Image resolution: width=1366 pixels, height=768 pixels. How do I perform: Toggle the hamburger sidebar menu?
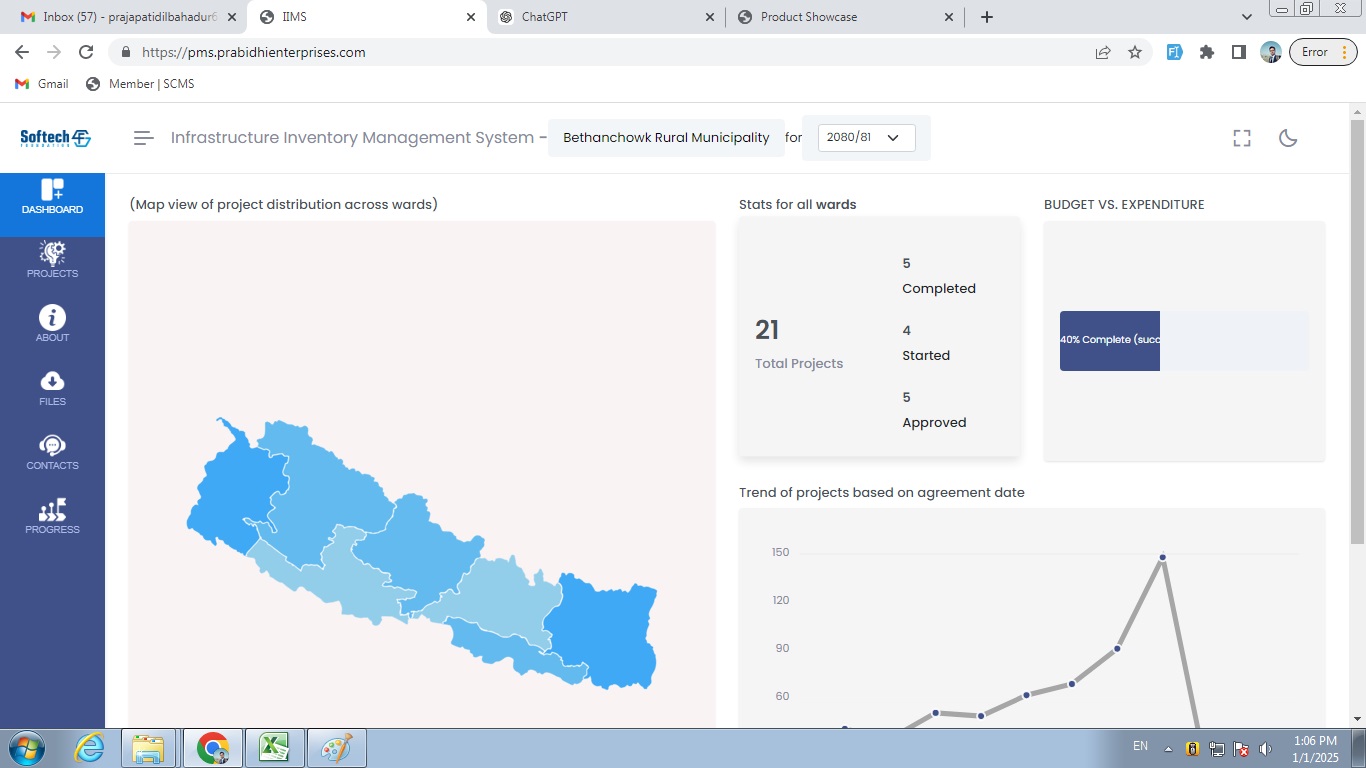[x=144, y=138]
